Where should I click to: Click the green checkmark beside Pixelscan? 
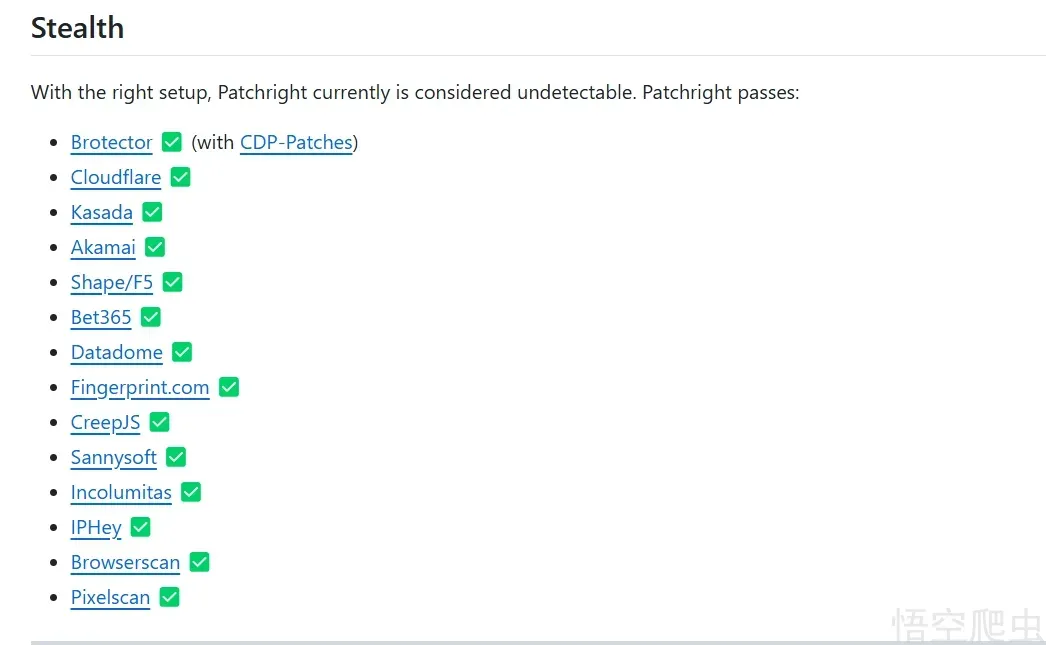(169, 597)
